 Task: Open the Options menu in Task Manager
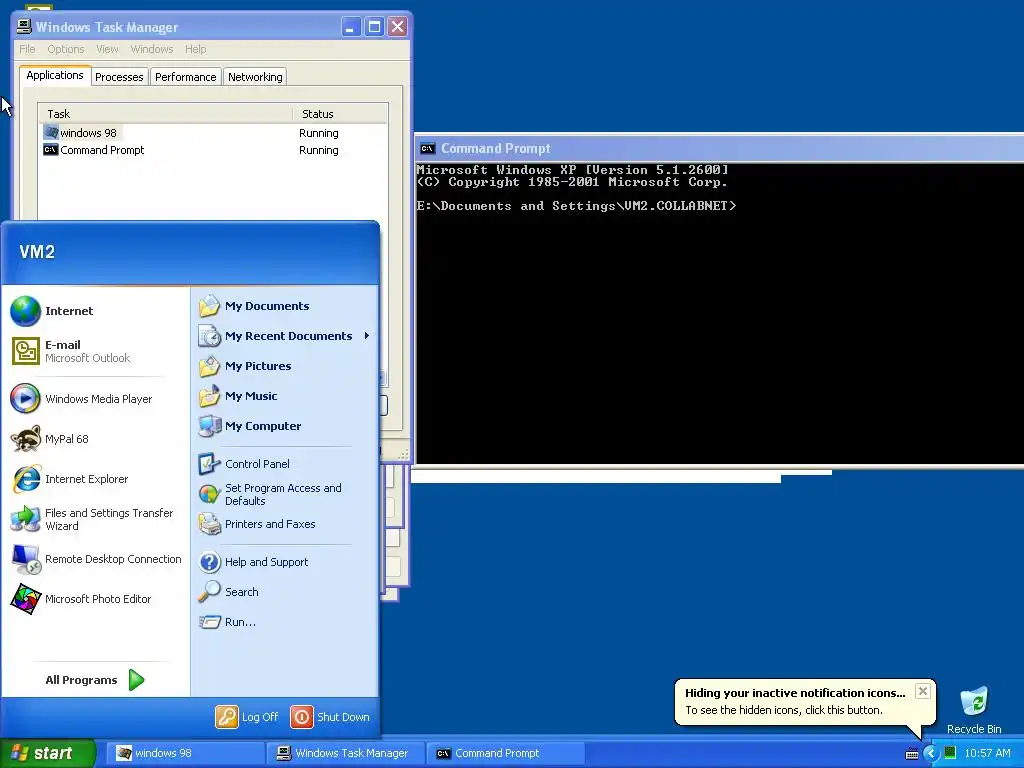65,50
